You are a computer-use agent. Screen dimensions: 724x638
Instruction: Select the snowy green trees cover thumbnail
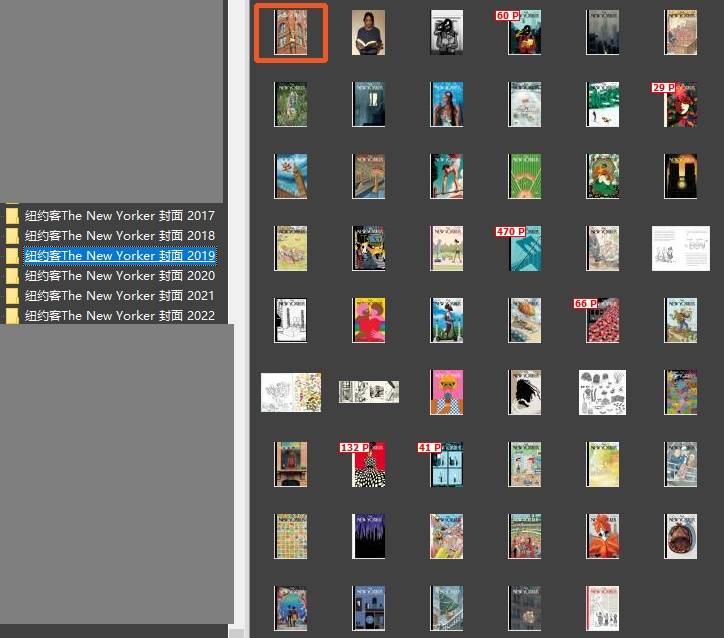(603, 104)
